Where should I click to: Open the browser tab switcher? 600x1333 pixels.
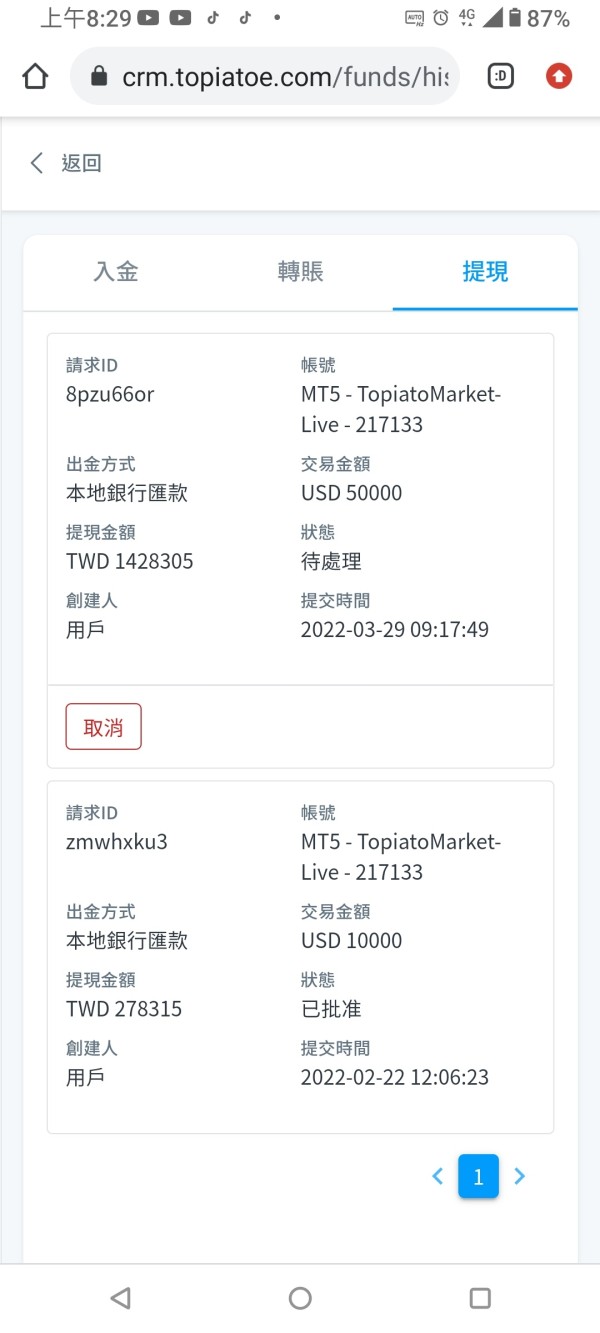point(501,76)
